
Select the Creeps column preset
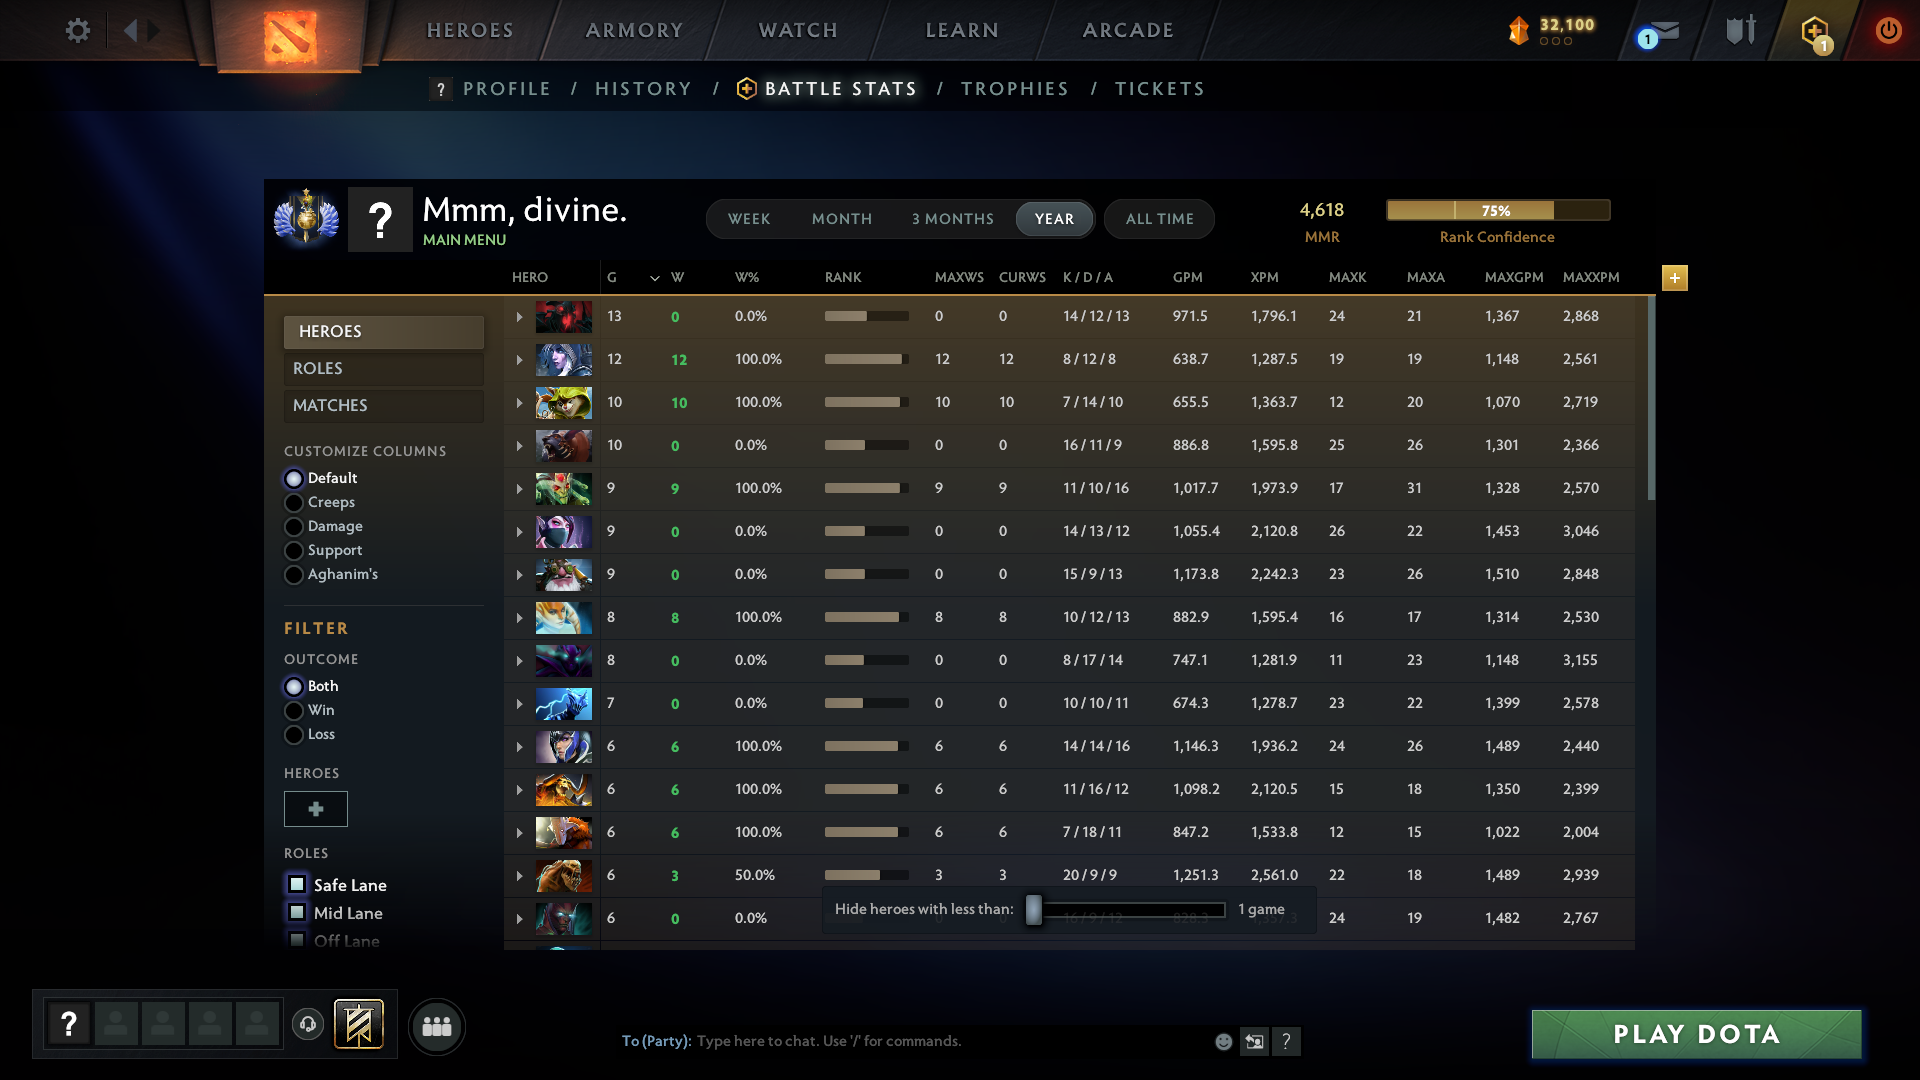(x=294, y=502)
